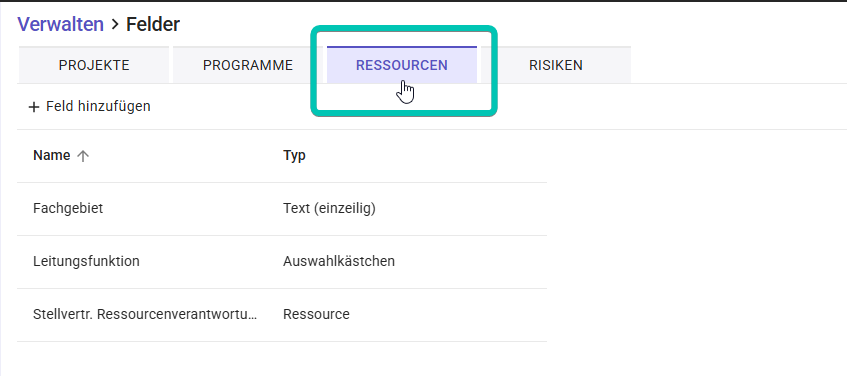Viewport: 847px width, 376px height.
Task: Switch to the PROJEKTE tab
Action: pyautogui.click(x=94, y=65)
